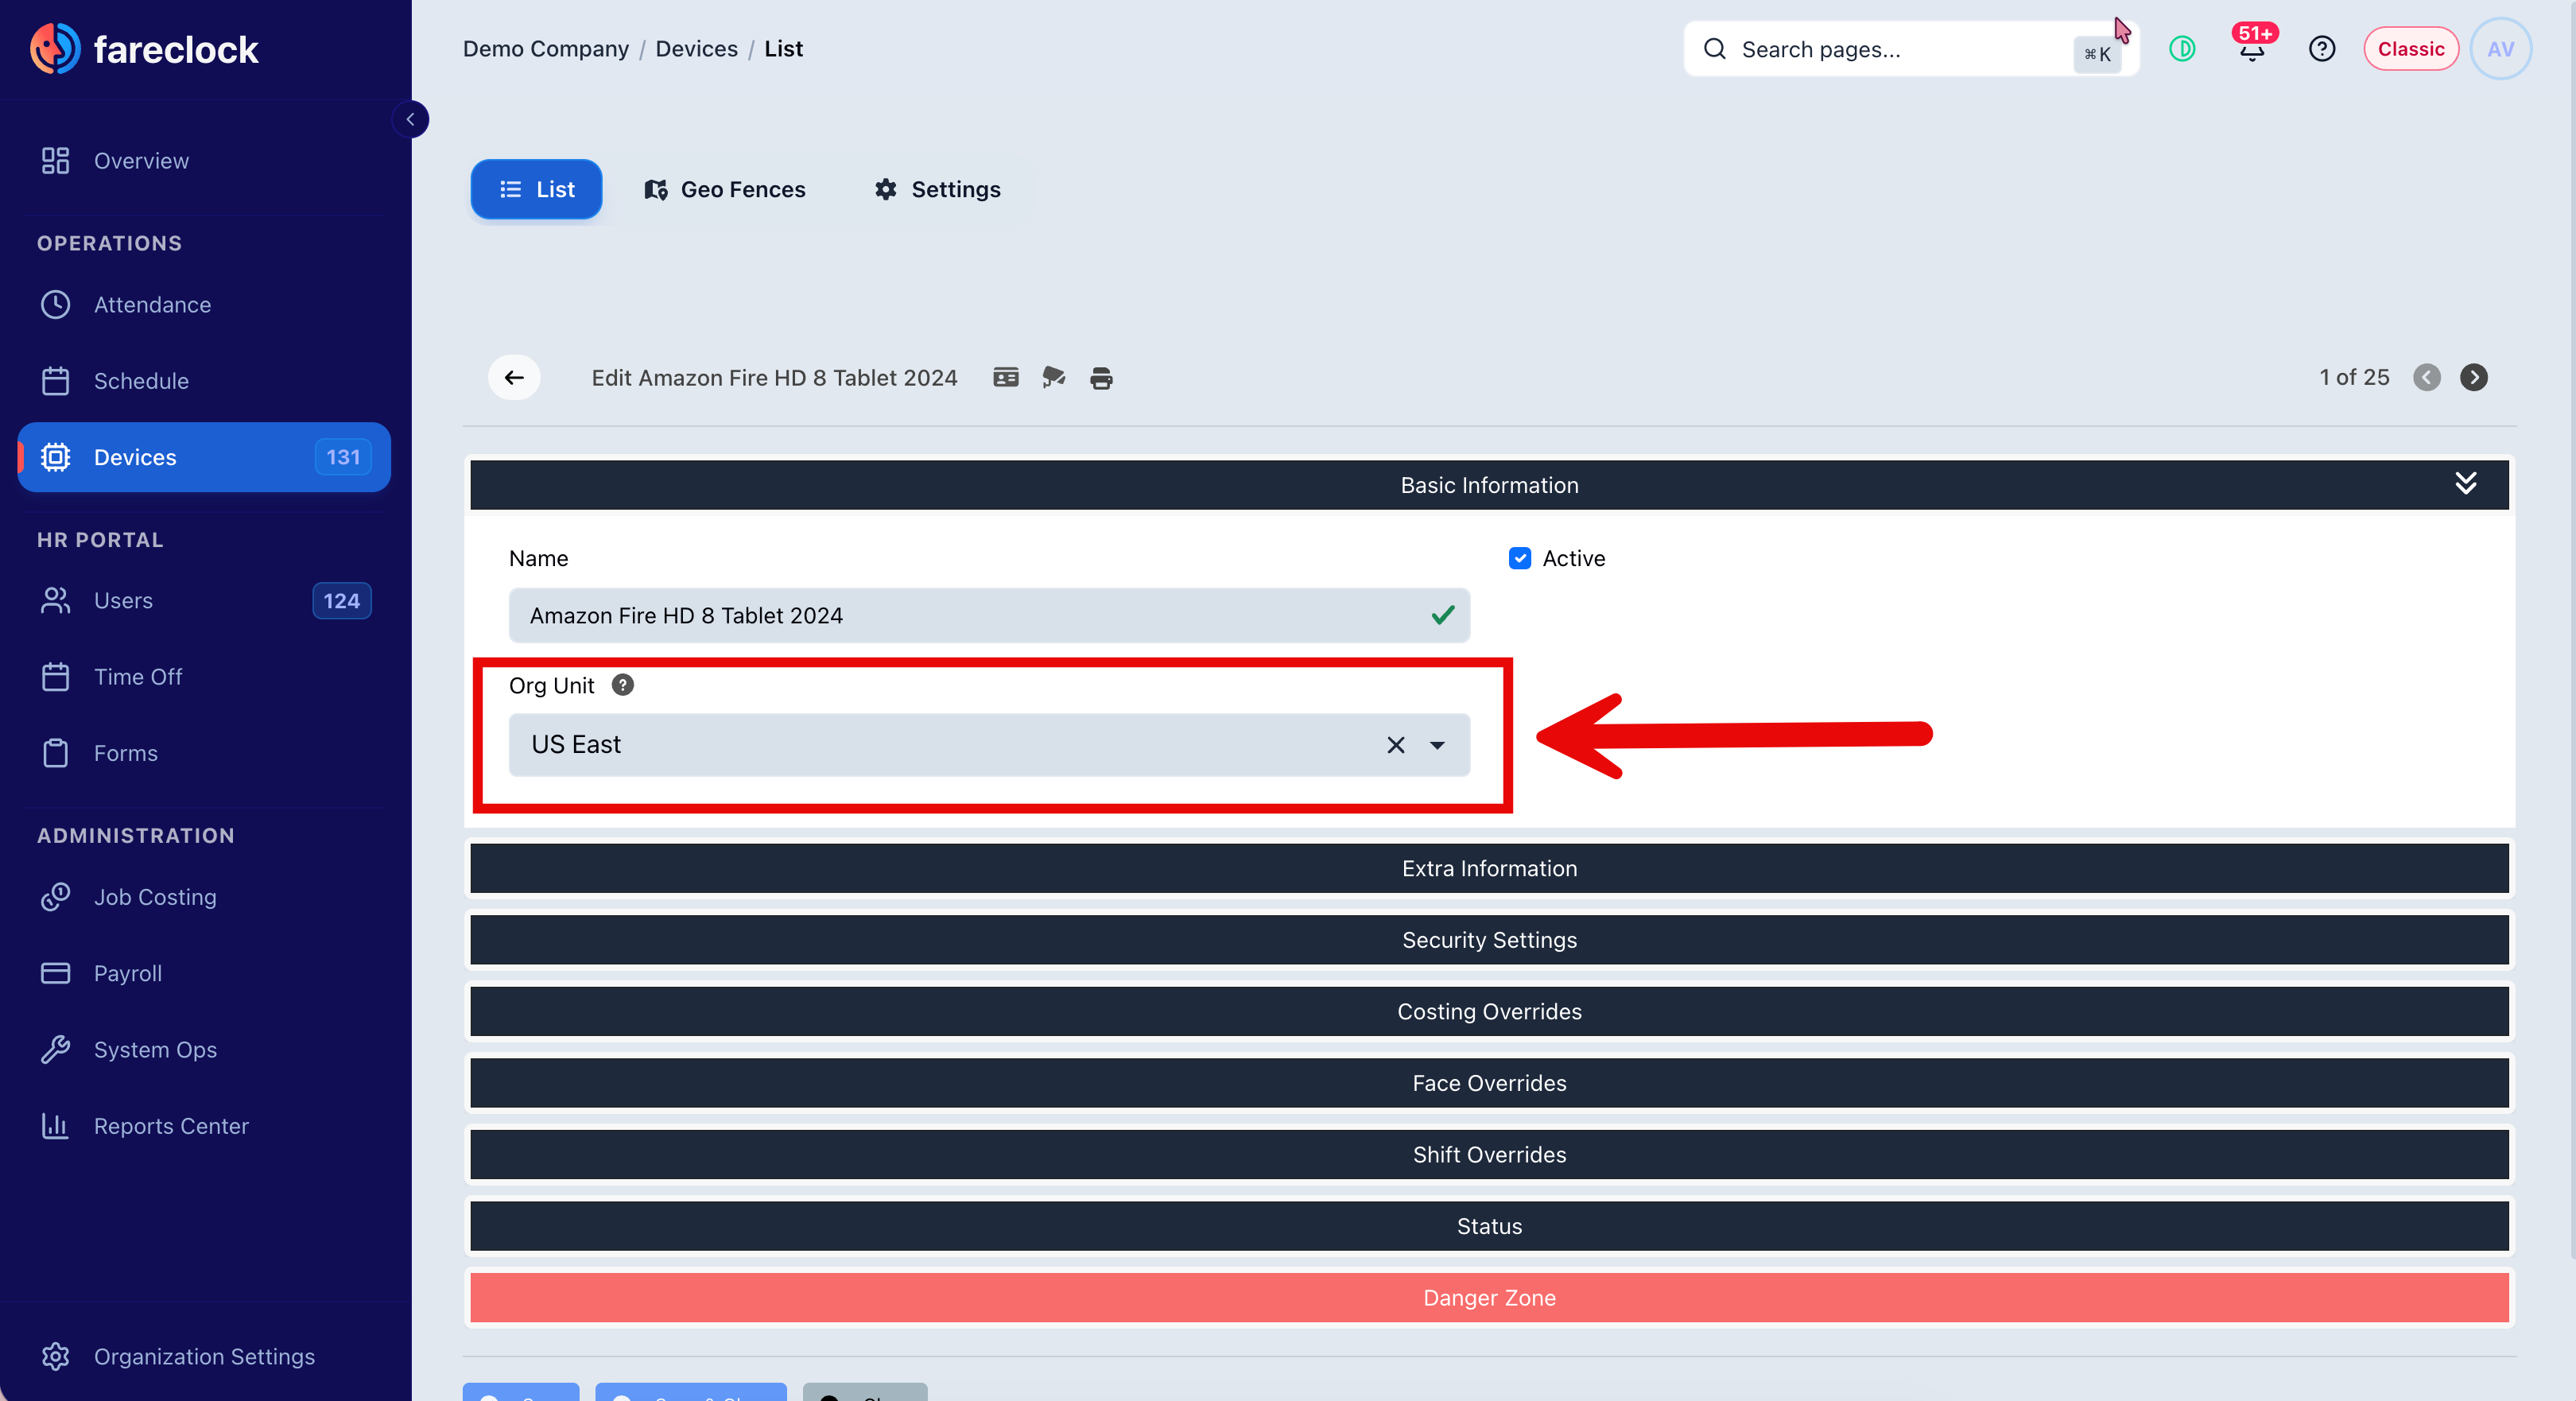
Task: Open the Settings tab
Action: pos(937,189)
